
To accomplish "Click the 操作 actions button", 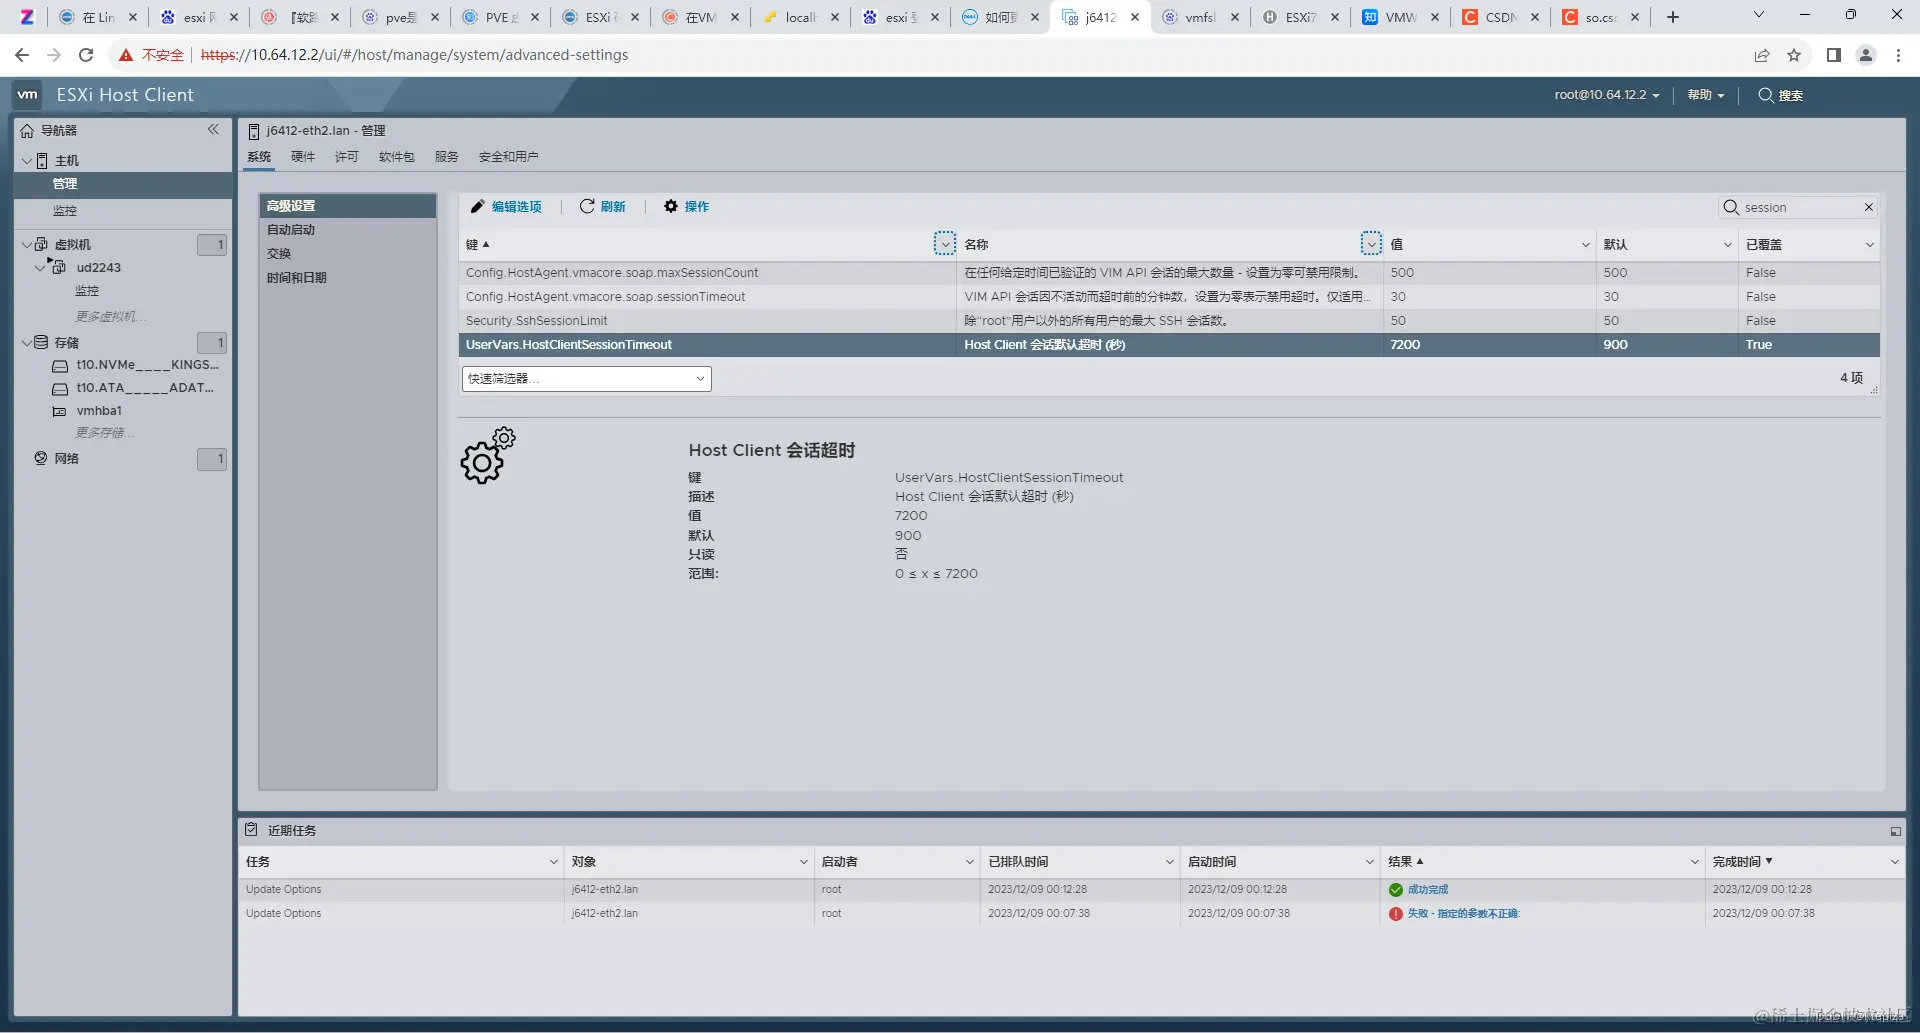I will coord(687,206).
